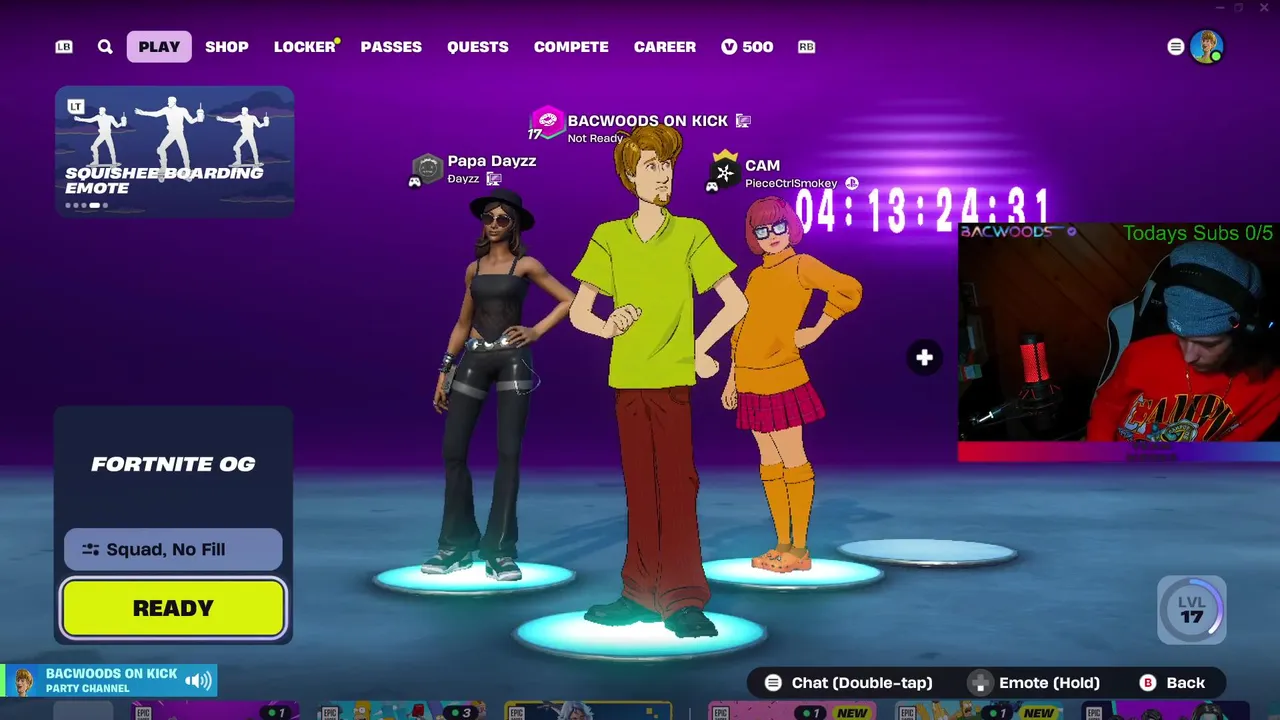
Task: Click the Not Ready status text
Action: pyautogui.click(x=596, y=138)
